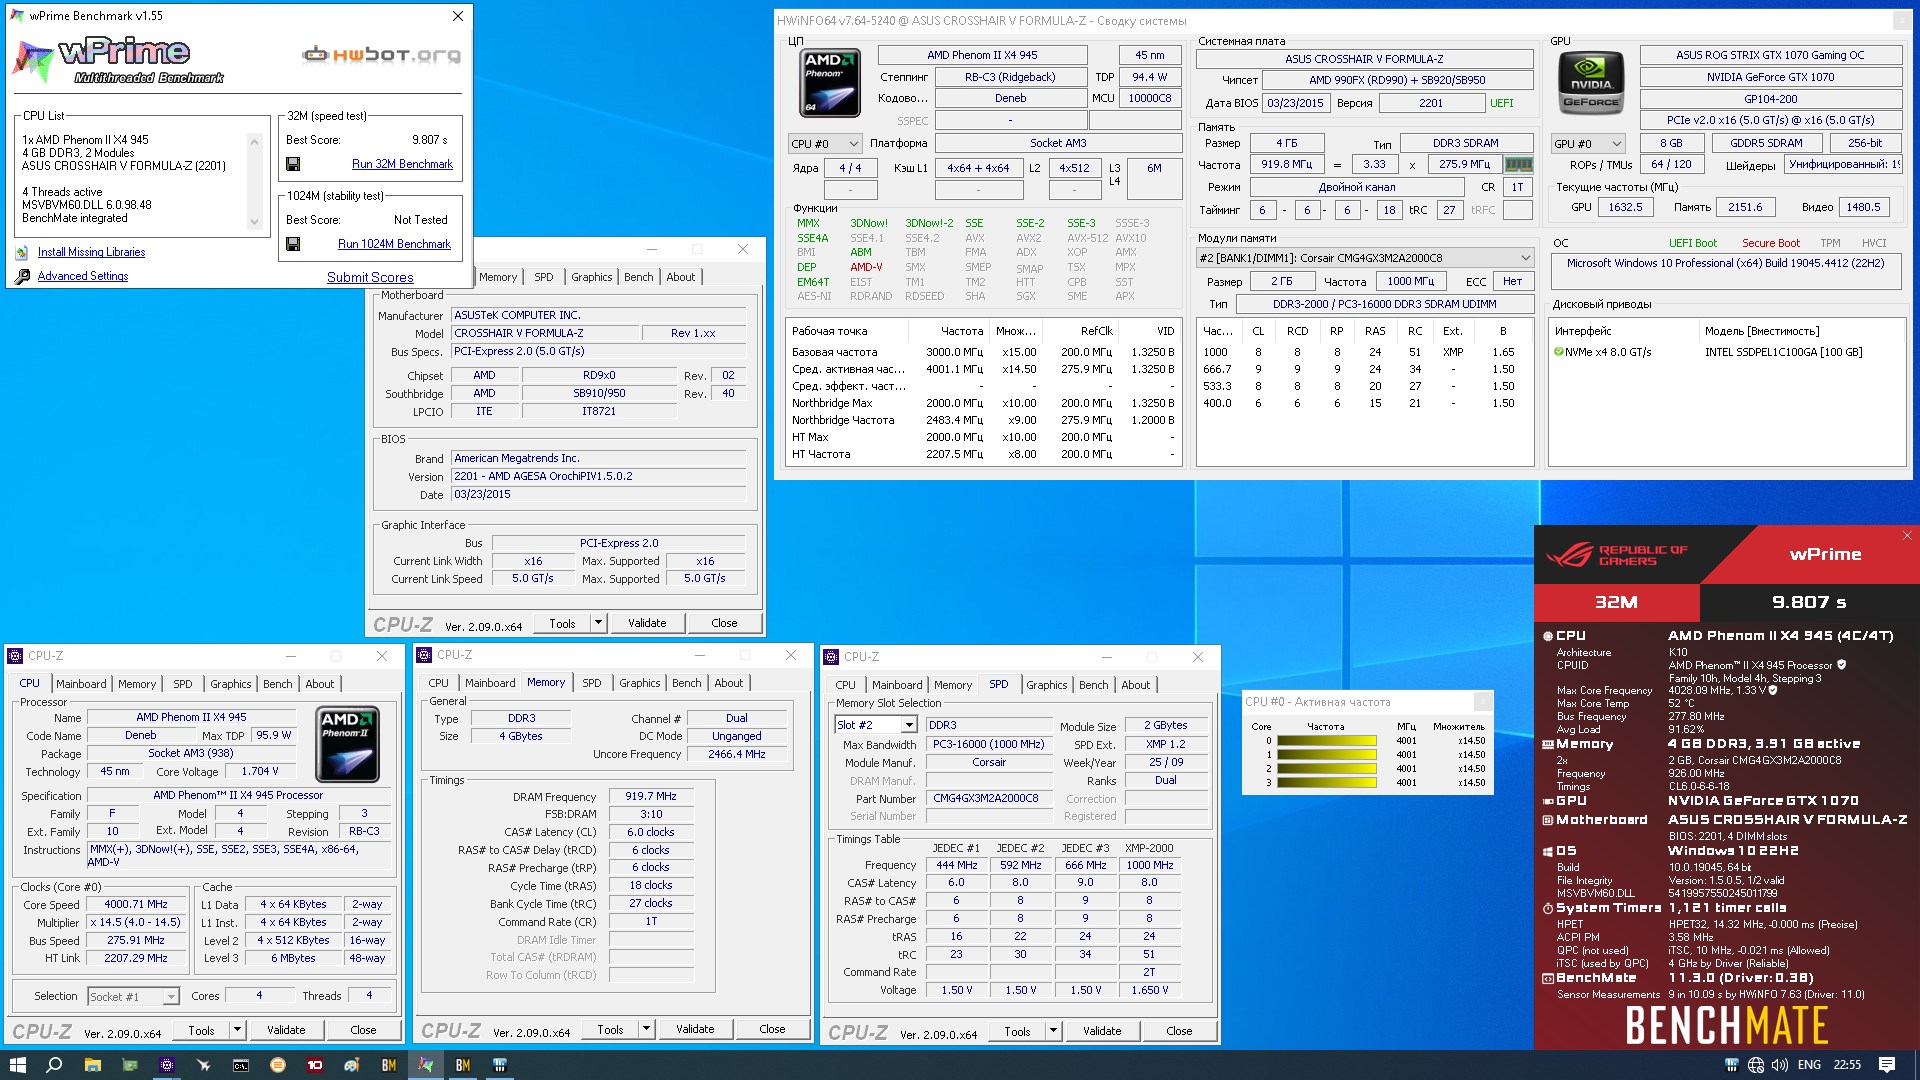
Task: Click the green memory chip icon beside 275.9 МГц
Action: (x=1519, y=165)
